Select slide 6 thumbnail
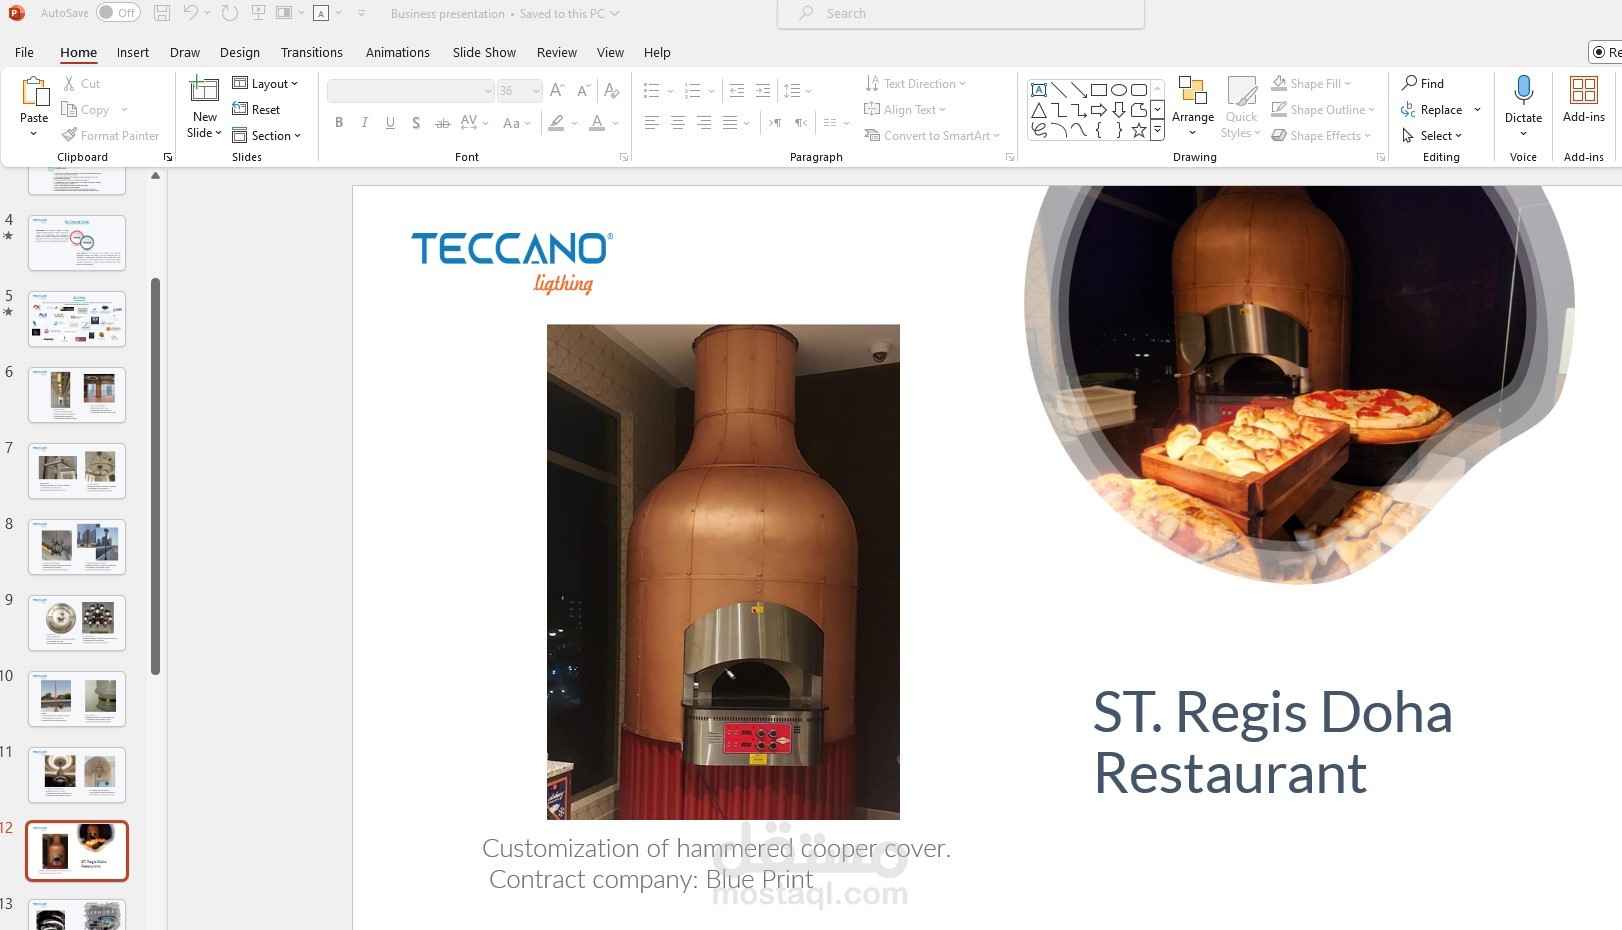Screen dimensions: 1622x930 click(77, 394)
